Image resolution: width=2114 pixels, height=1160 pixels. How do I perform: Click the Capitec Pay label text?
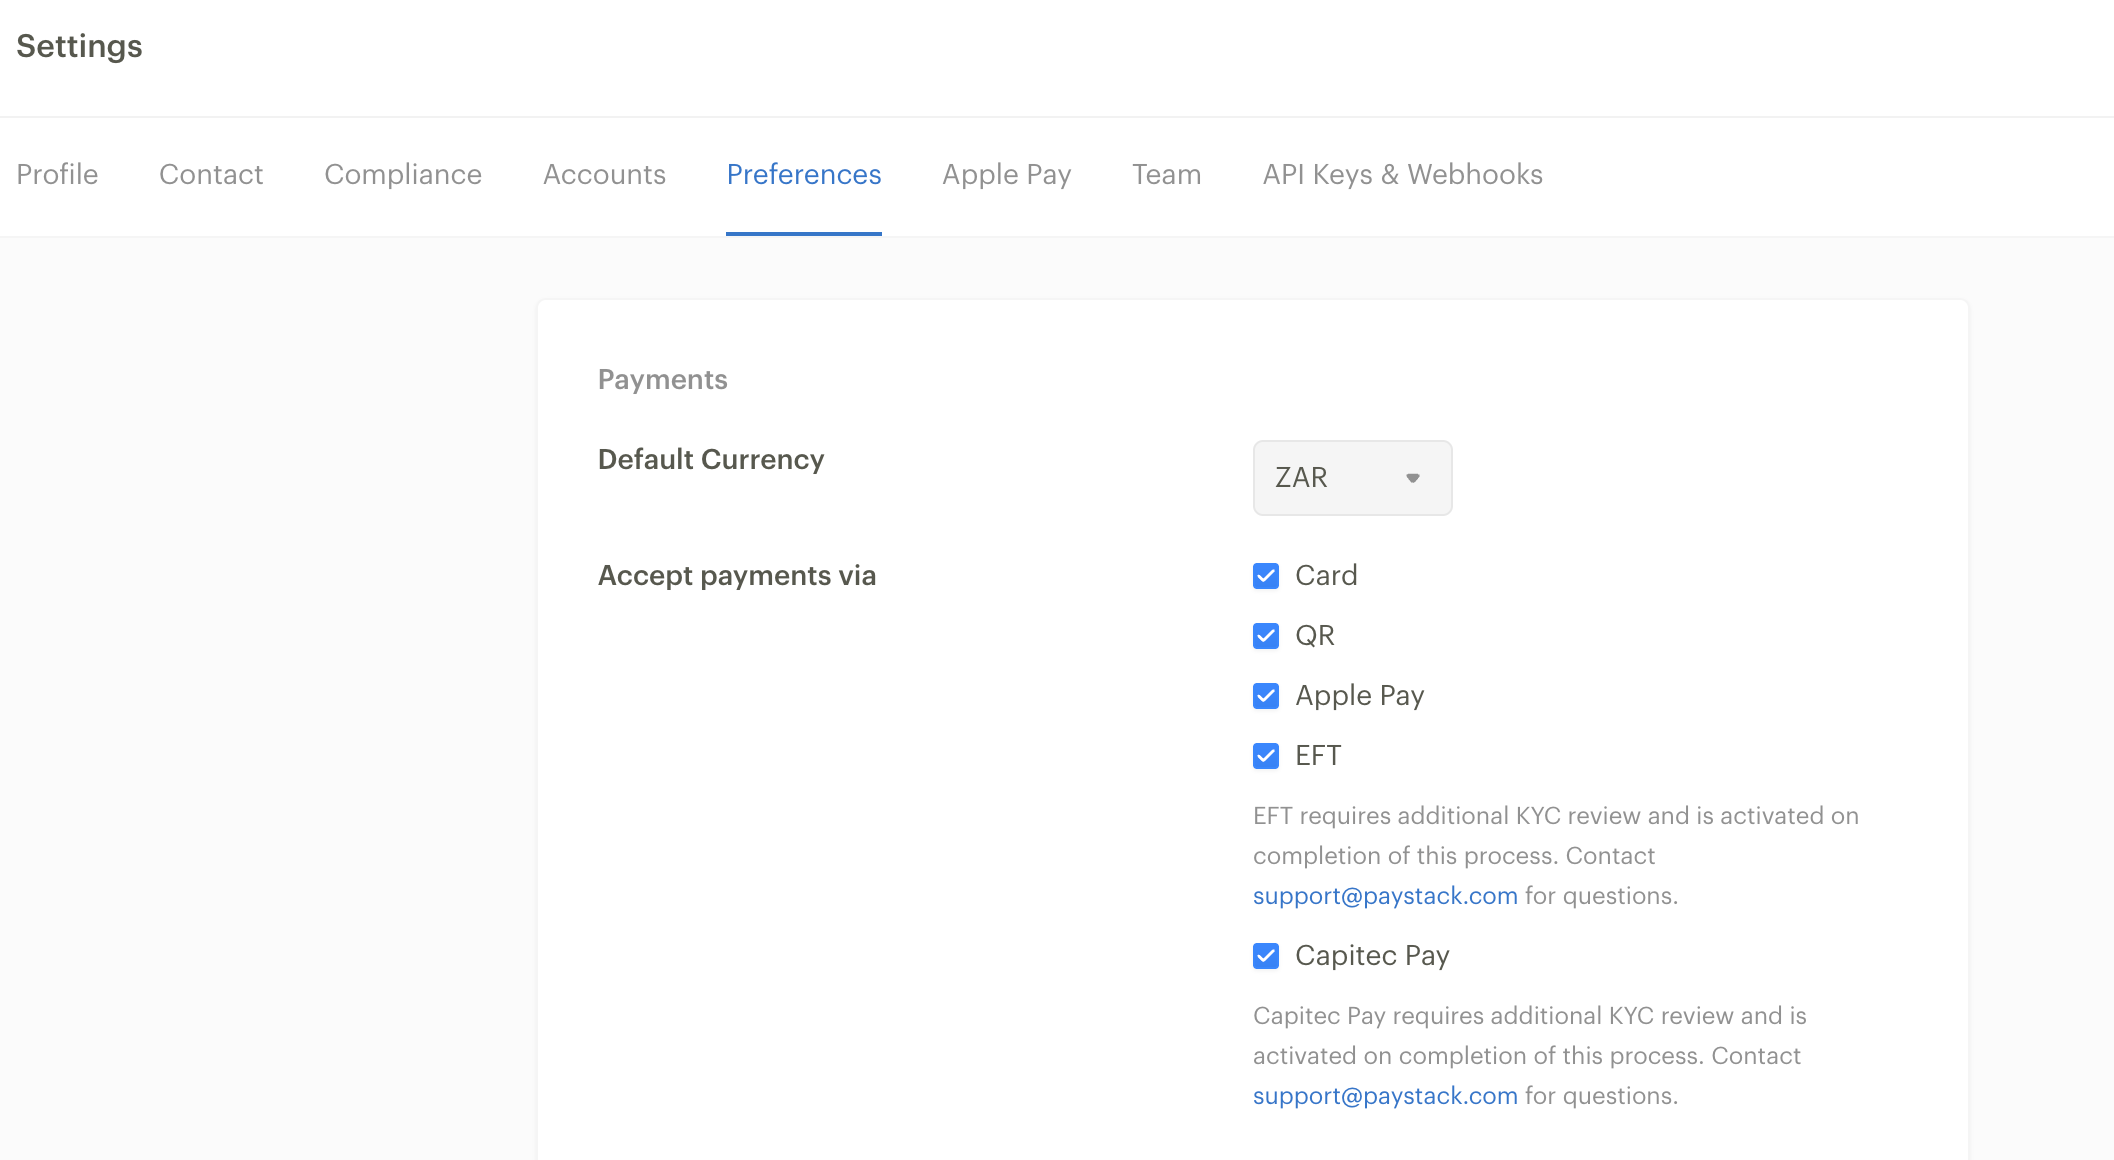coord(1372,956)
